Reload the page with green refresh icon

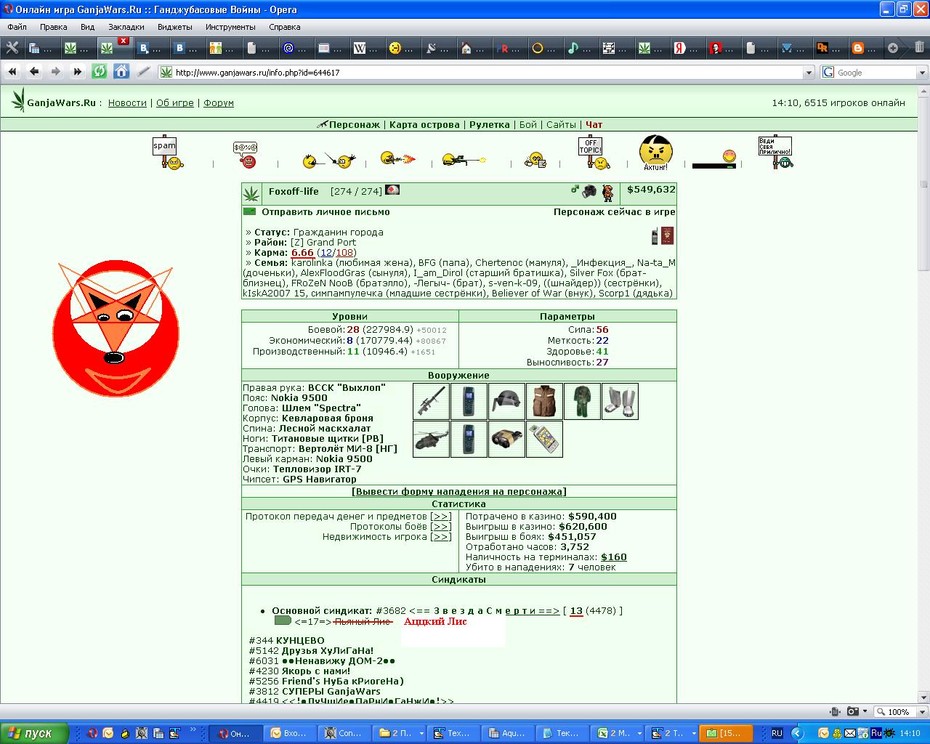[99, 72]
